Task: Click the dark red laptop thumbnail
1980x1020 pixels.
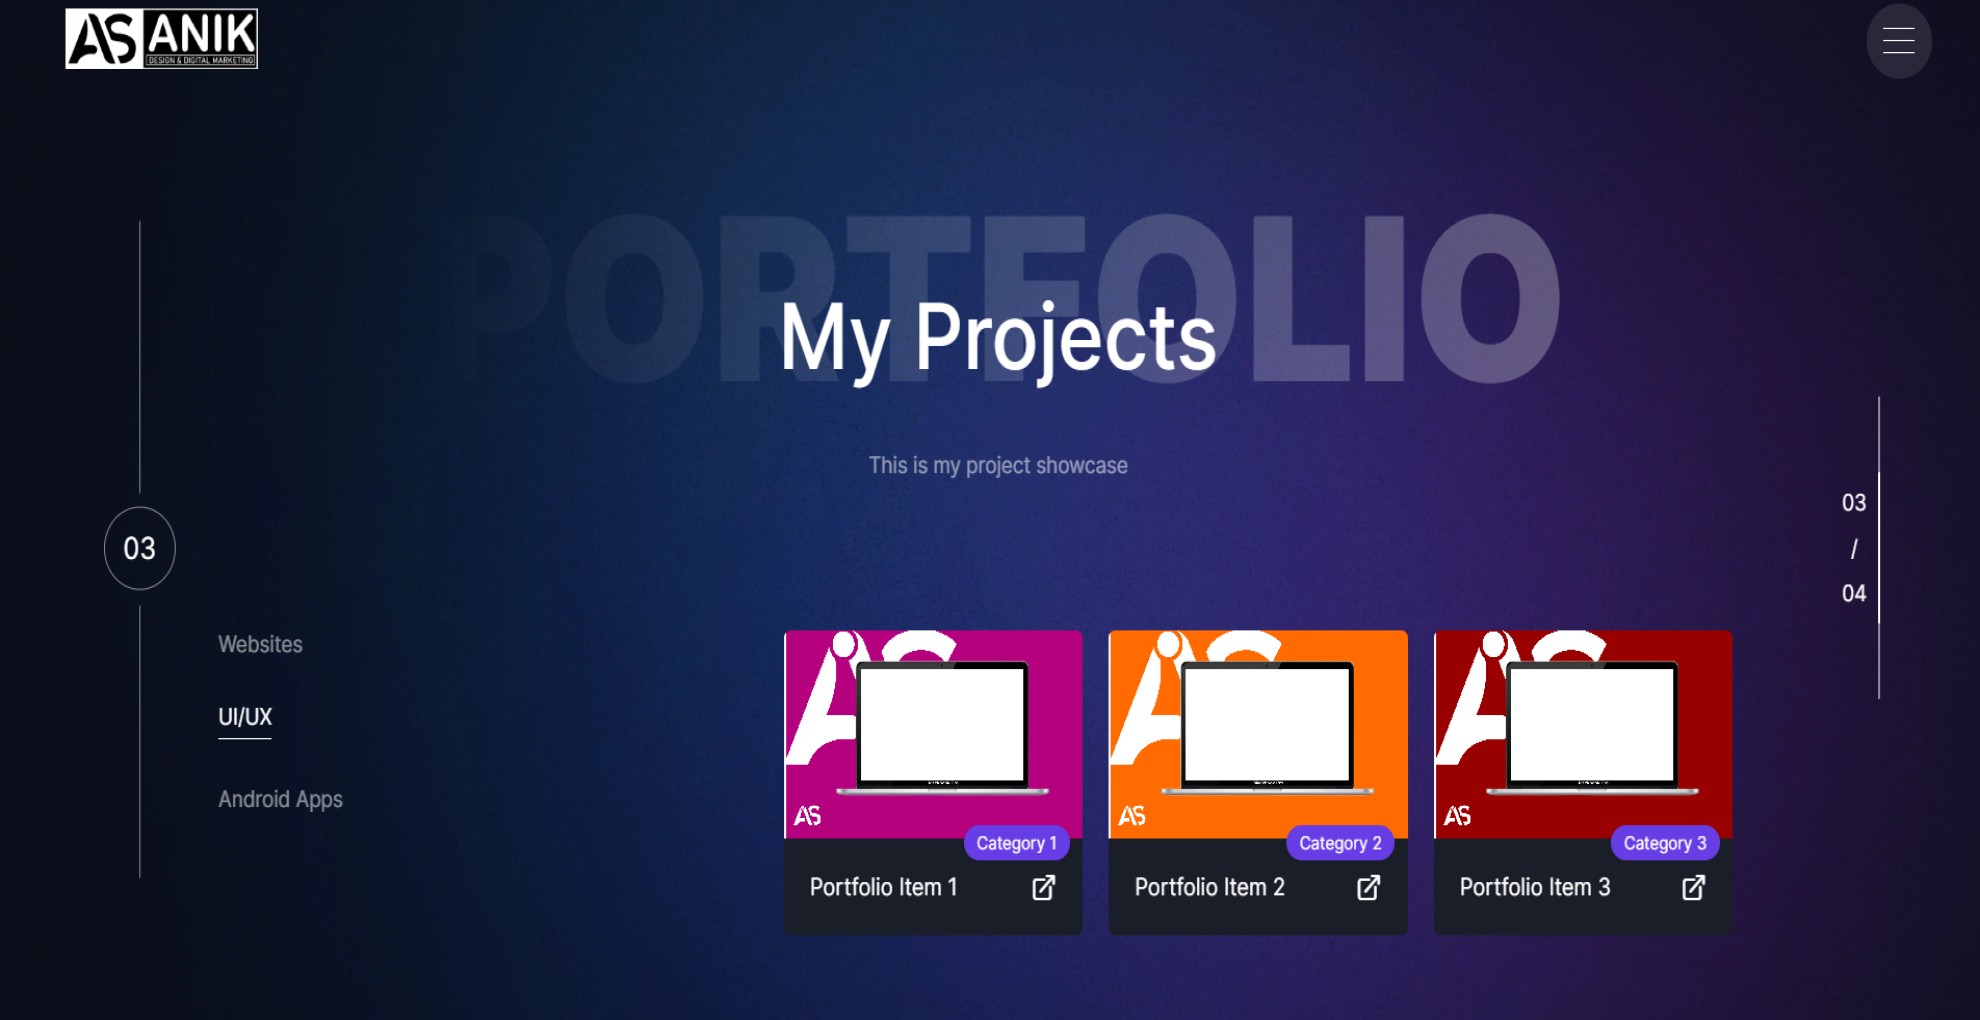Action: (1583, 734)
